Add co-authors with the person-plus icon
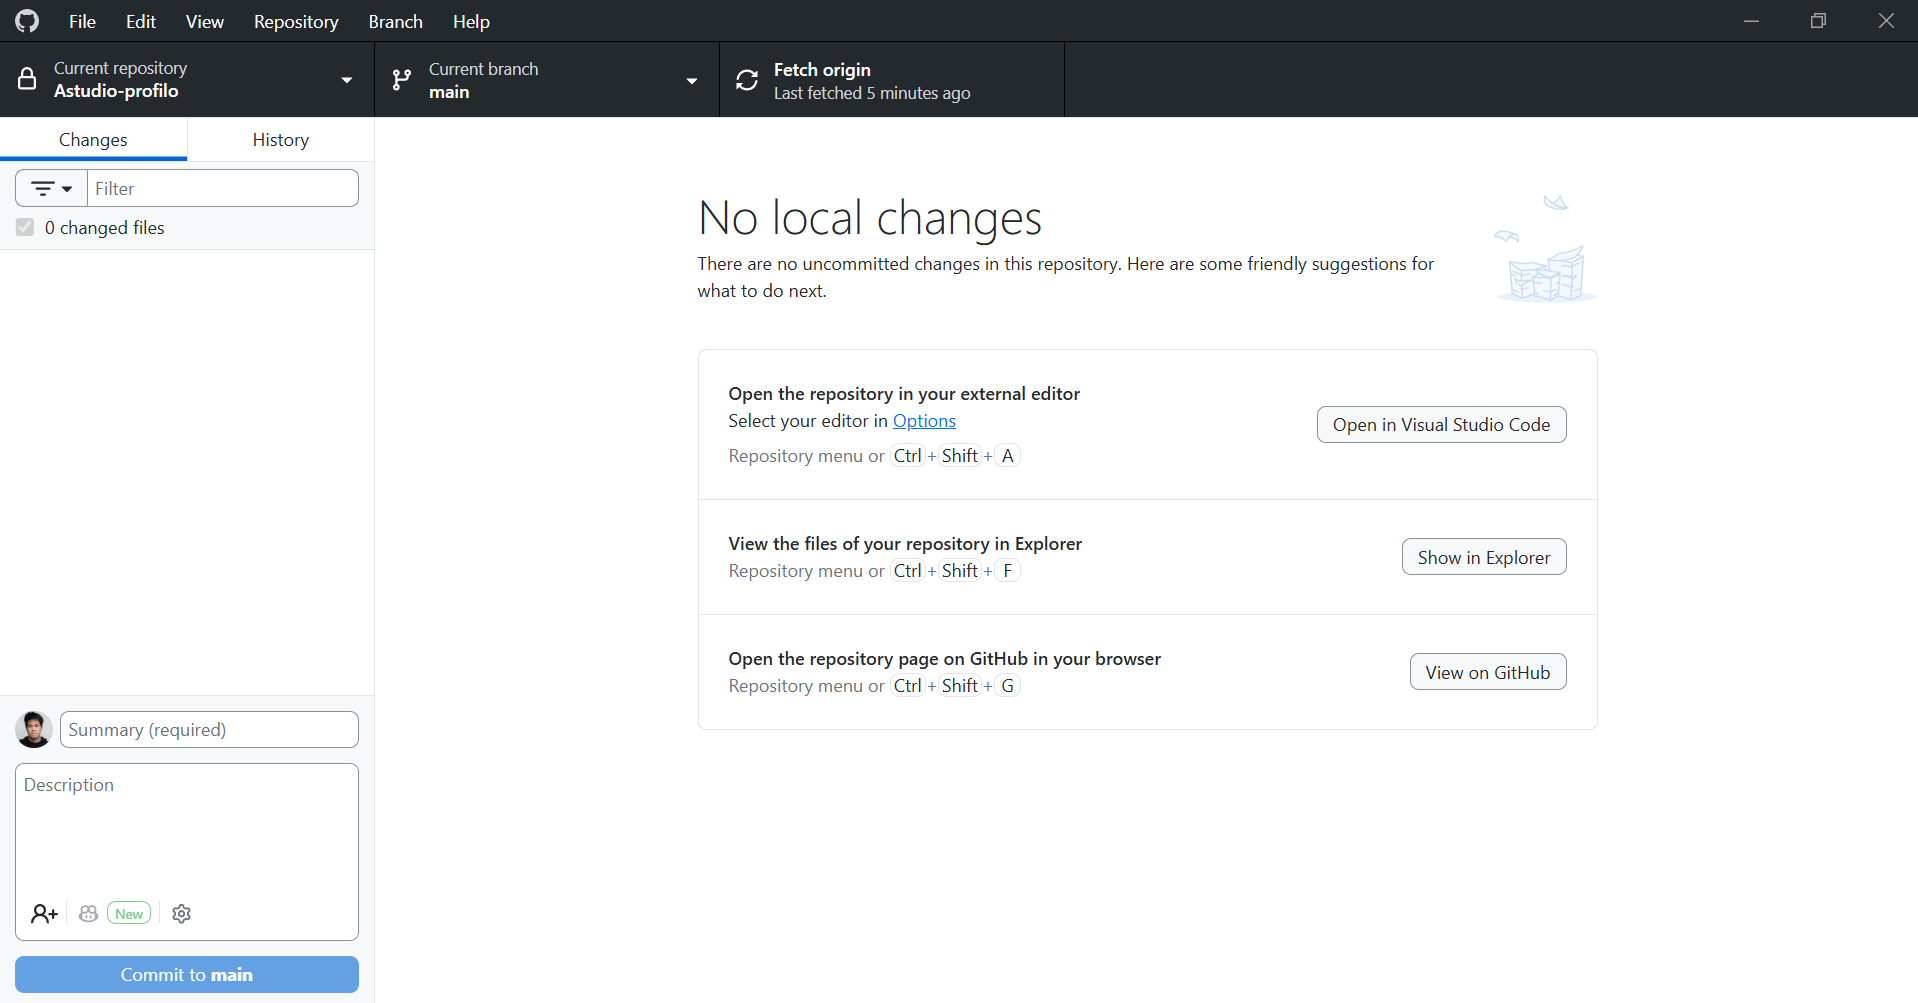Image resolution: width=1918 pixels, height=1003 pixels. coord(44,913)
